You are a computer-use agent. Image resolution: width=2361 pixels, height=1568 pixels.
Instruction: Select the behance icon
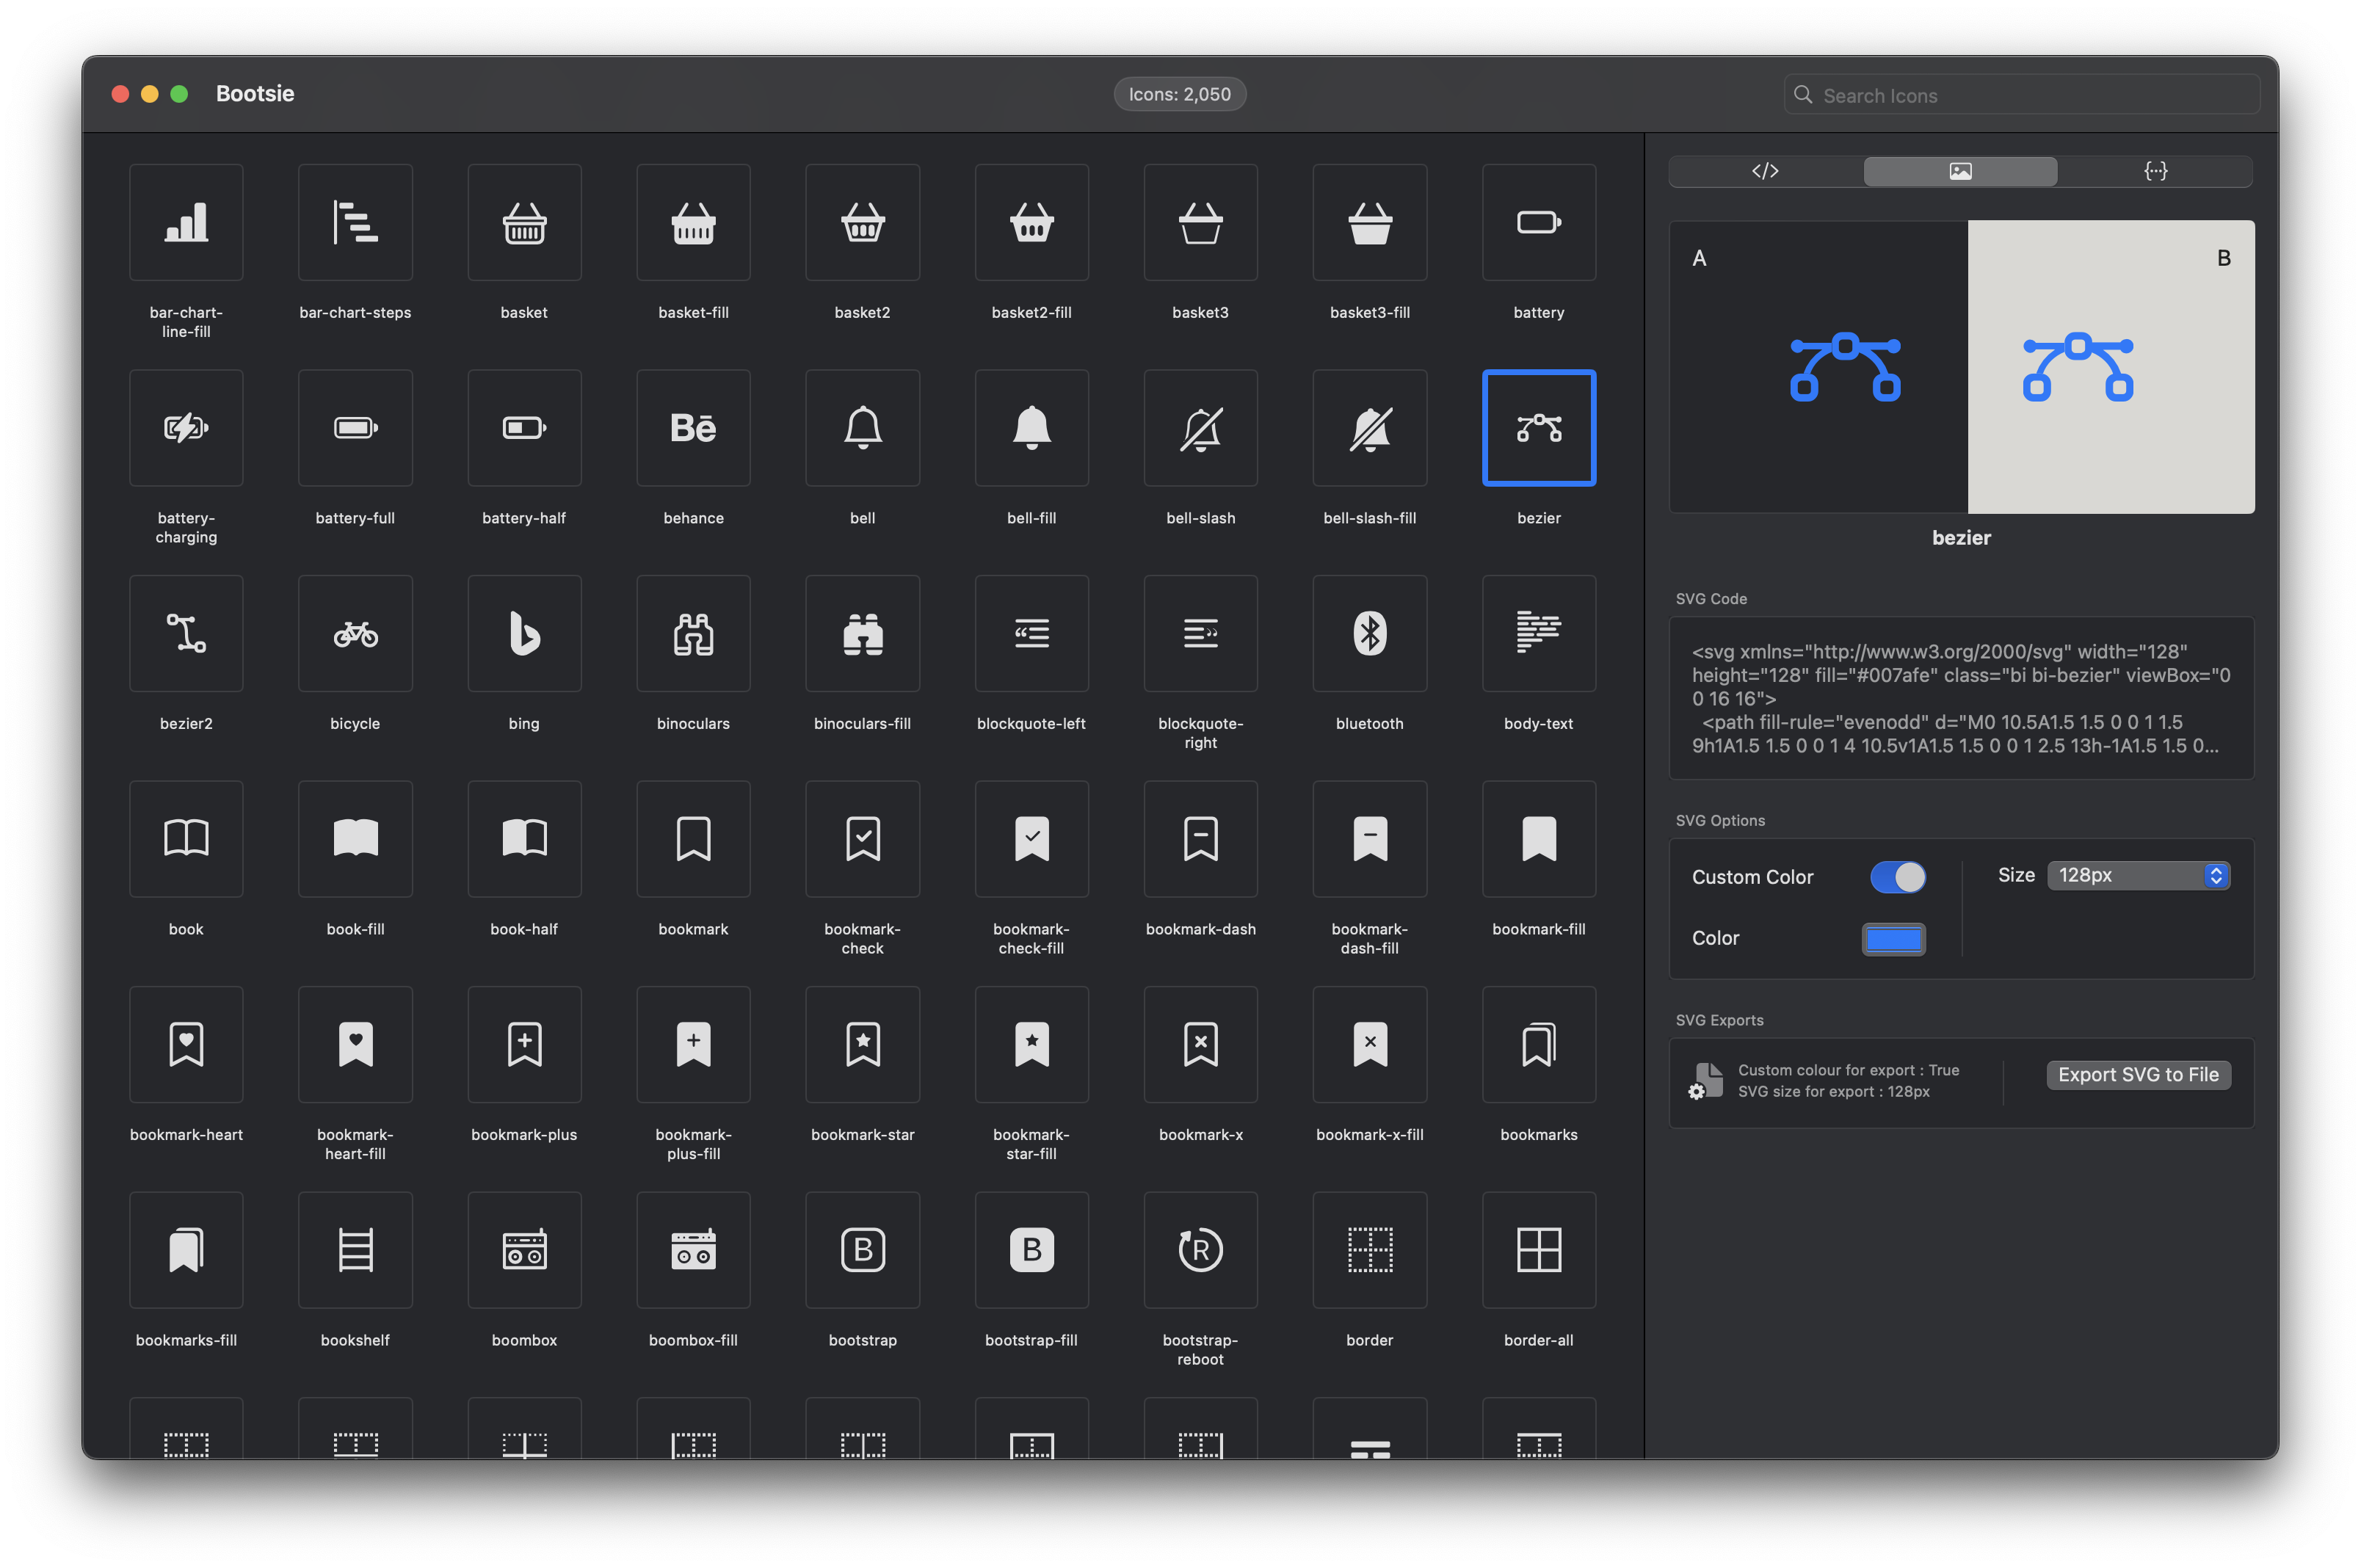point(693,428)
